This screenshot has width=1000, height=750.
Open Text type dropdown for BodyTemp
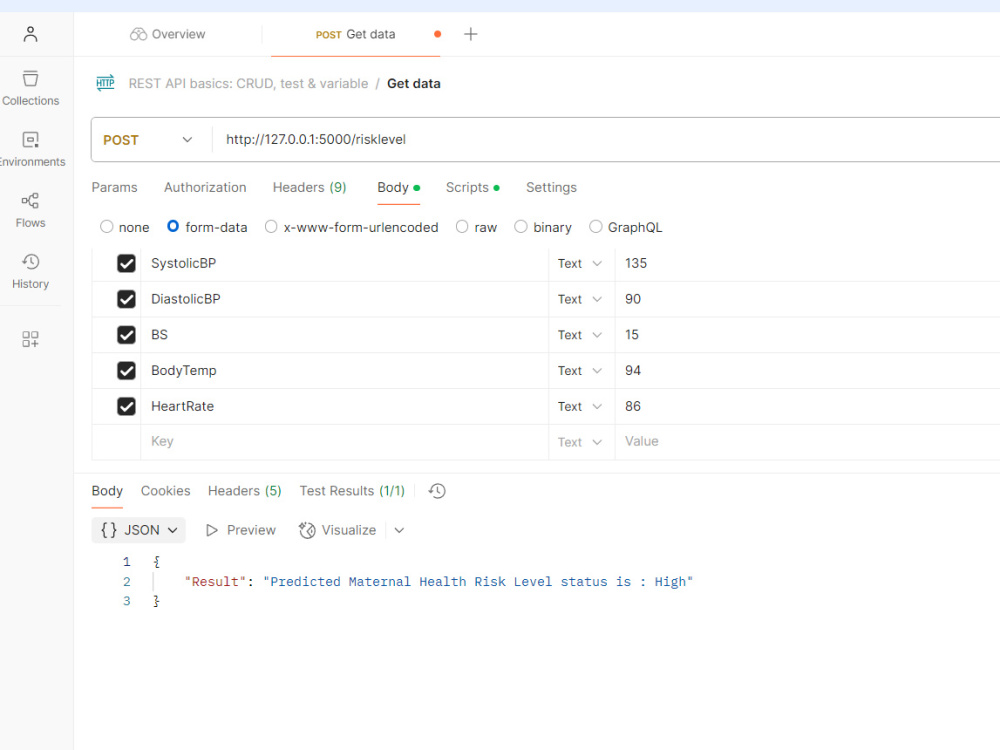pos(580,371)
